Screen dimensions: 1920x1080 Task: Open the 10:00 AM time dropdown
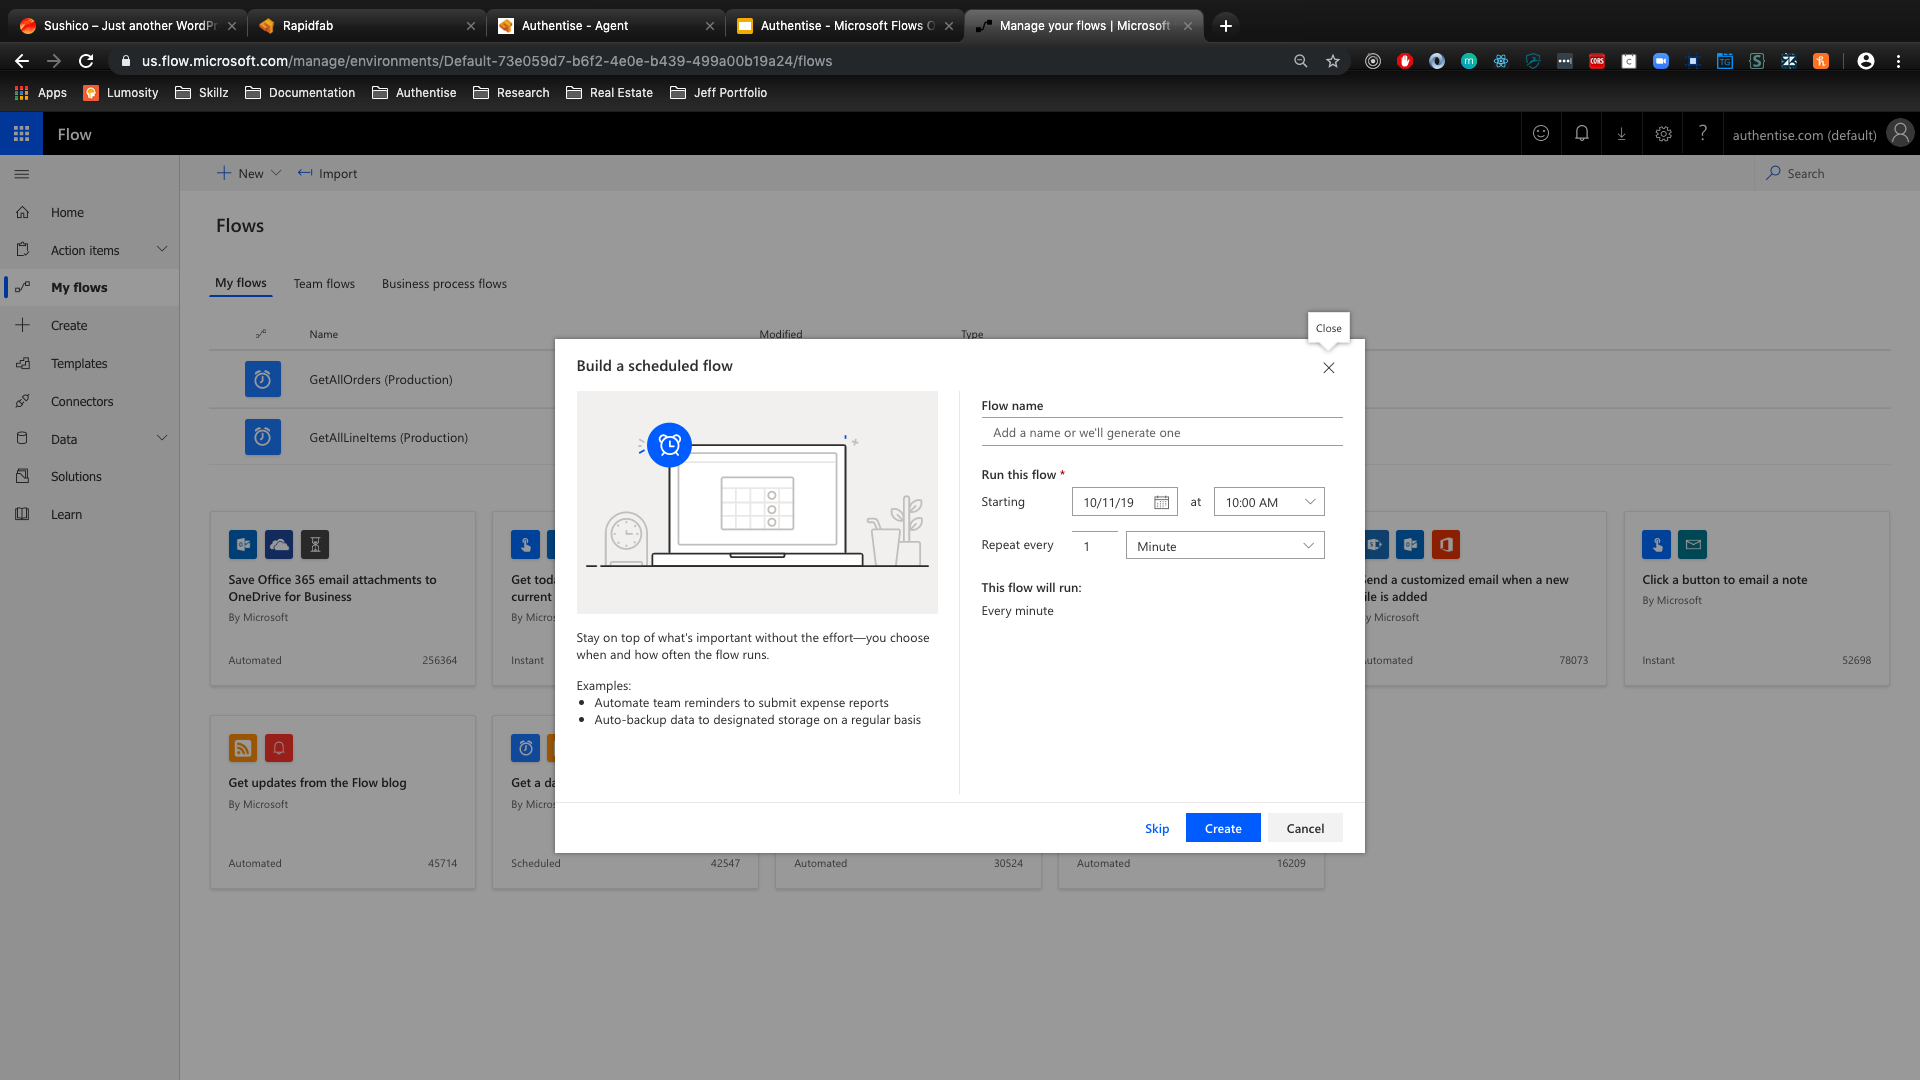pos(1268,502)
